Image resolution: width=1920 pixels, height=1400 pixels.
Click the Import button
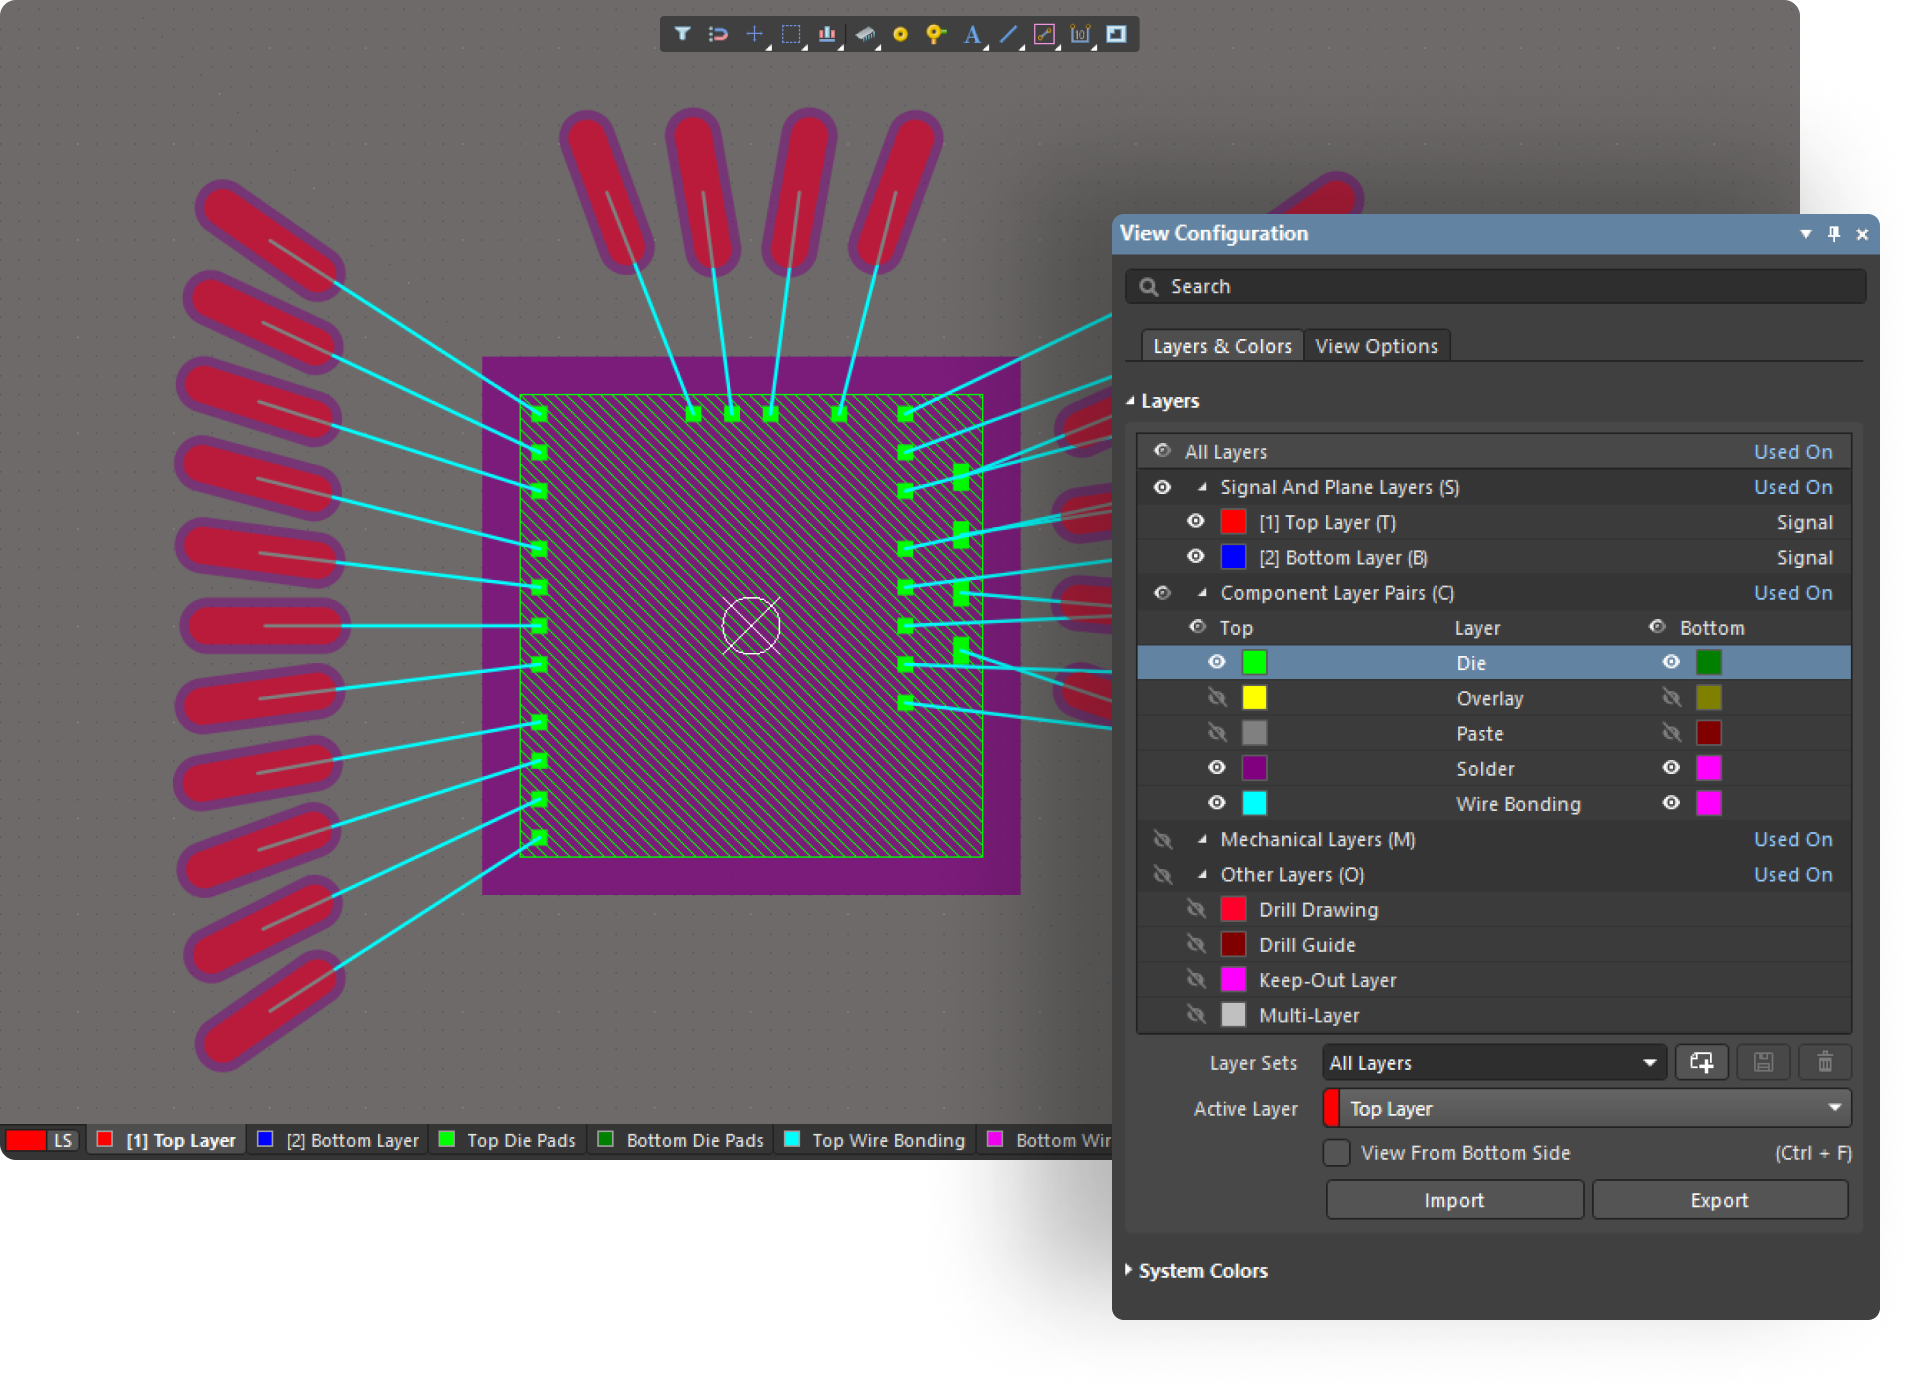pyautogui.click(x=1454, y=1200)
